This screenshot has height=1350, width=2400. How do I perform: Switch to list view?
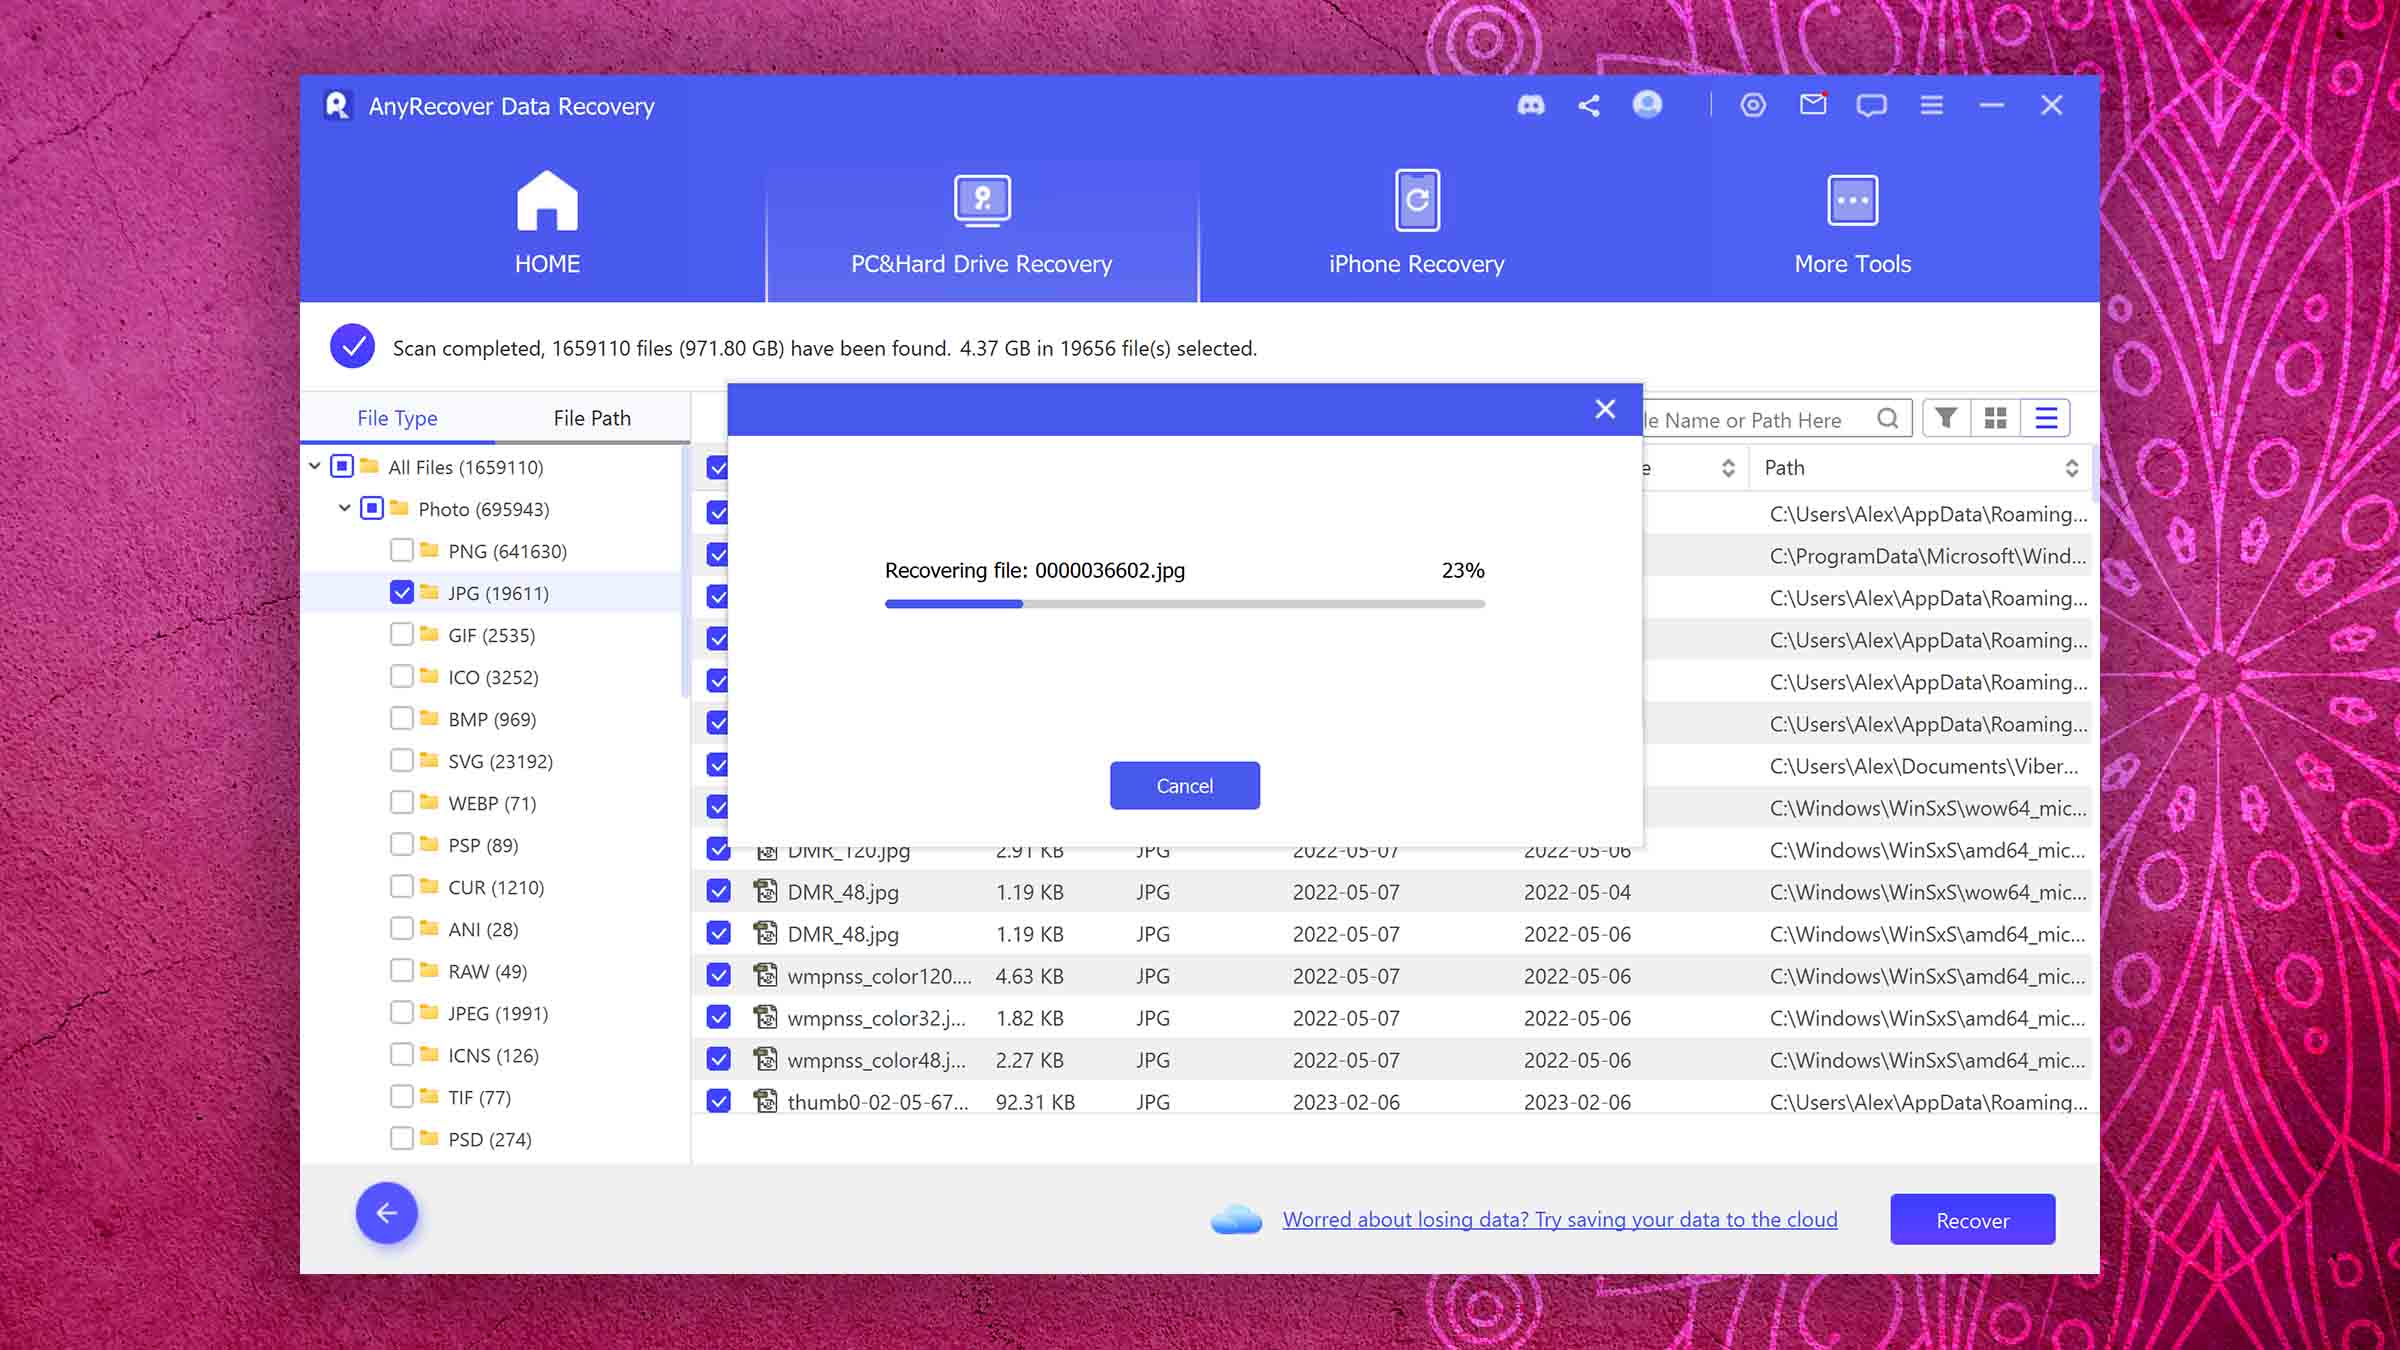pos(2046,418)
